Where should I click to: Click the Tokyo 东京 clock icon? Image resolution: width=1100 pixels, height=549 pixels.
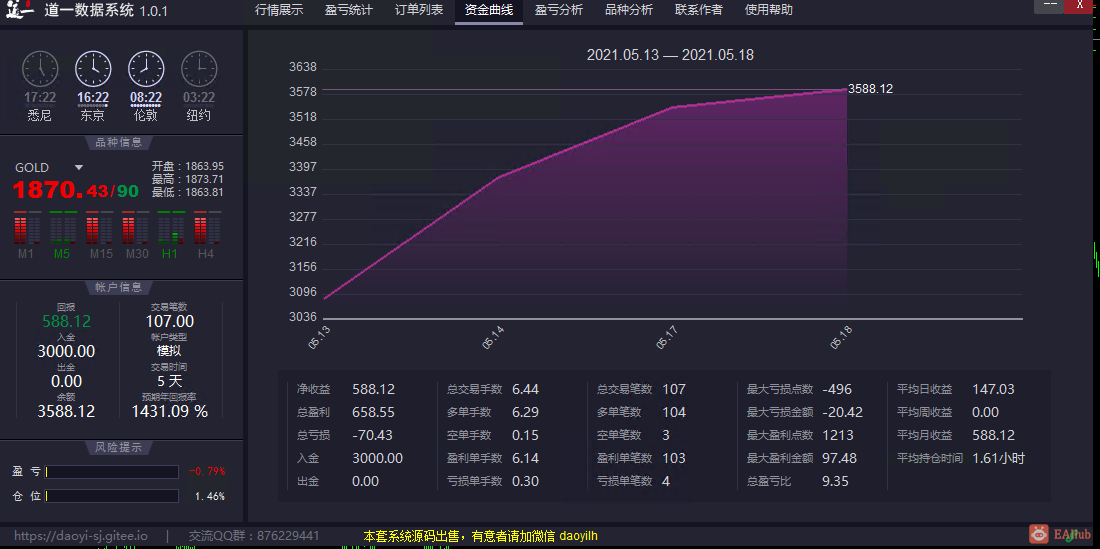(x=93, y=69)
